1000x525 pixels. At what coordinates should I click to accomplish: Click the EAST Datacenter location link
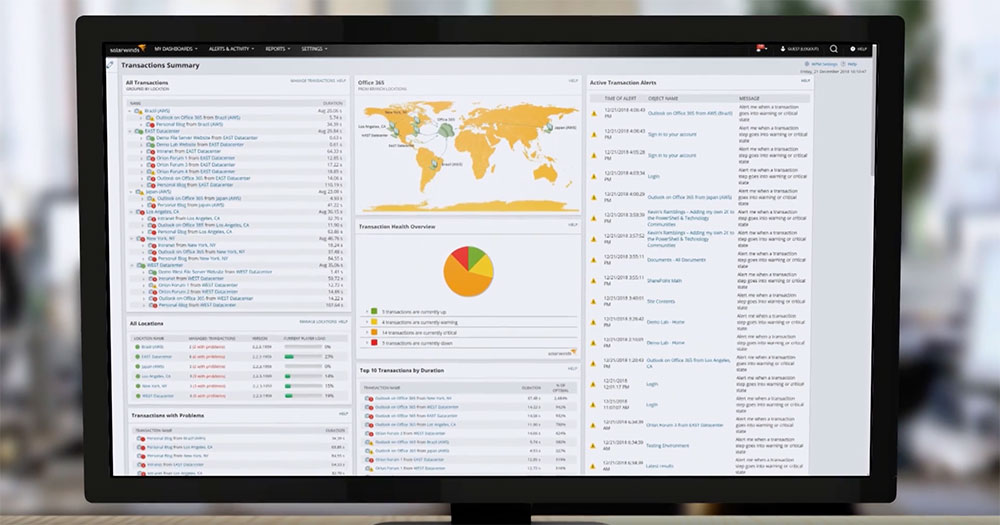coord(157,357)
